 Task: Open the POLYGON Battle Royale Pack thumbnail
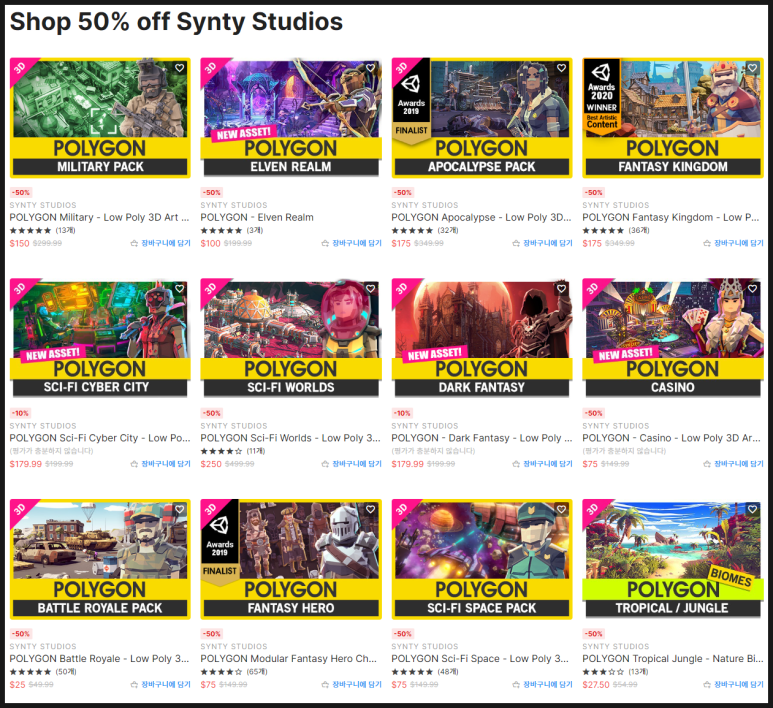click(100, 559)
